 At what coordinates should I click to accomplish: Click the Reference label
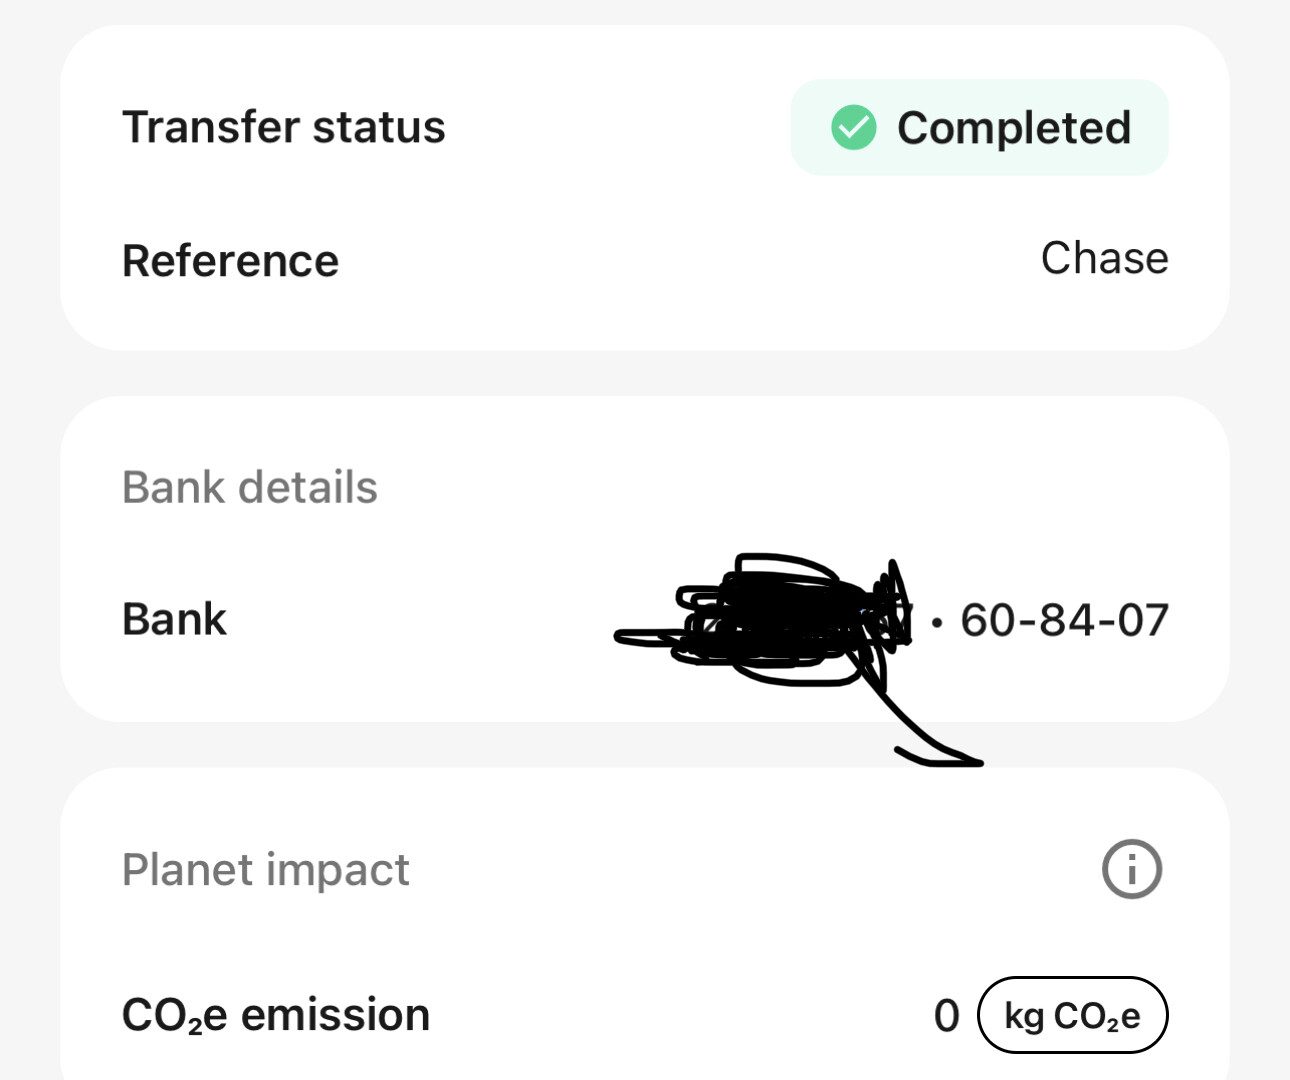point(230,261)
